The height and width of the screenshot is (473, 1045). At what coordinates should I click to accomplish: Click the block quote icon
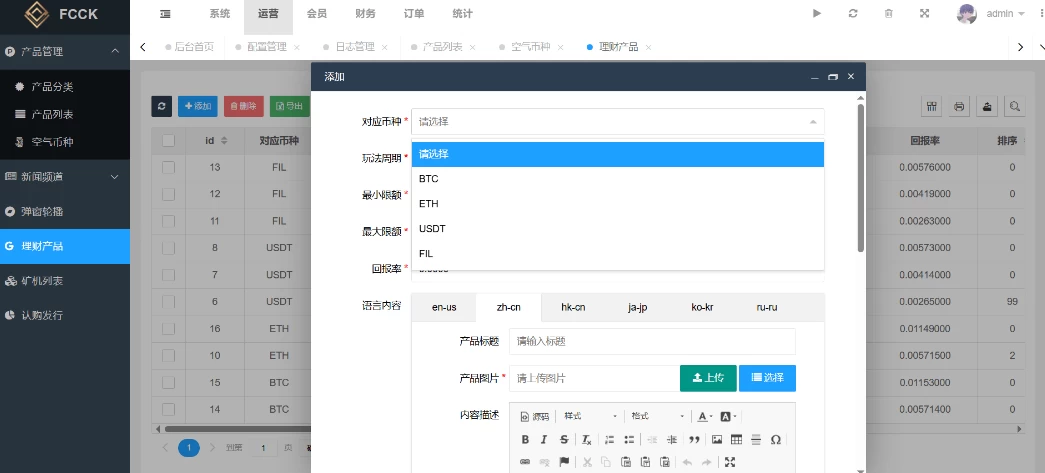click(694, 440)
